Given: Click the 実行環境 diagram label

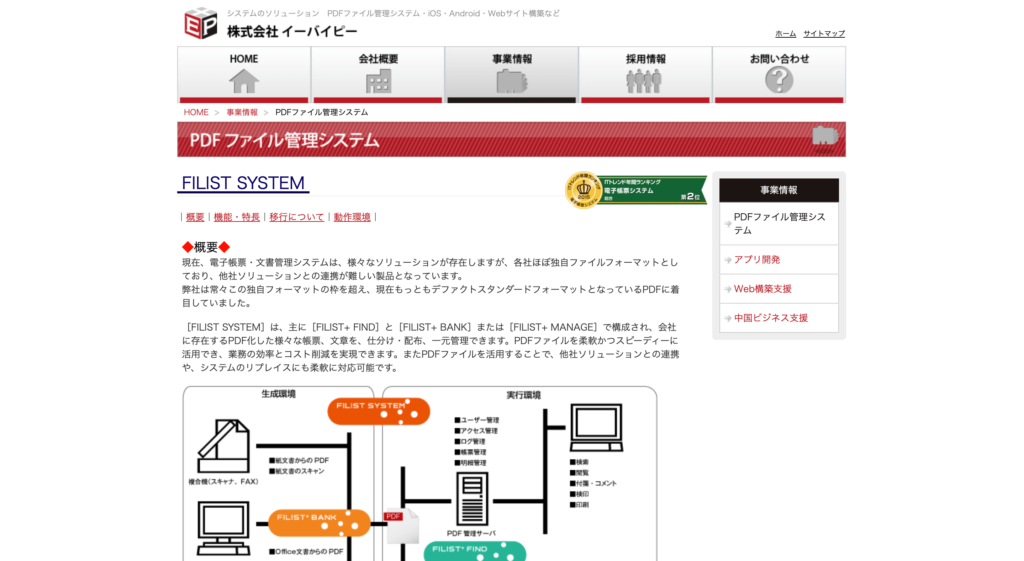Looking at the screenshot, I should pyautogui.click(x=523, y=395).
